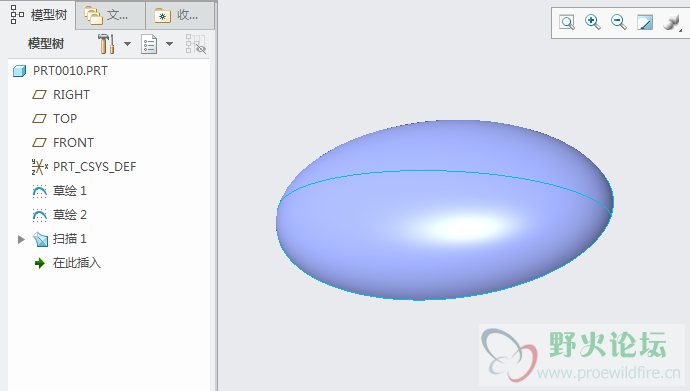Click the Zoom In magnifier icon
This screenshot has height=391, width=690.
pyautogui.click(x=592, y=22)
